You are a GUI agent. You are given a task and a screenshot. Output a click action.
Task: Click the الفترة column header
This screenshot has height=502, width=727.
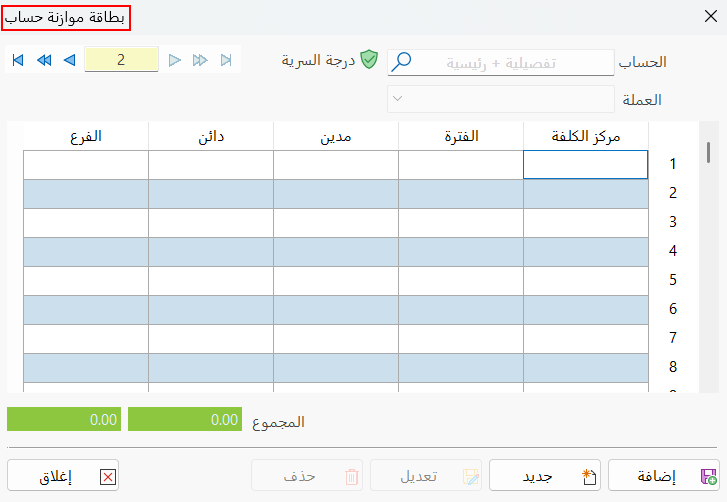461,136
